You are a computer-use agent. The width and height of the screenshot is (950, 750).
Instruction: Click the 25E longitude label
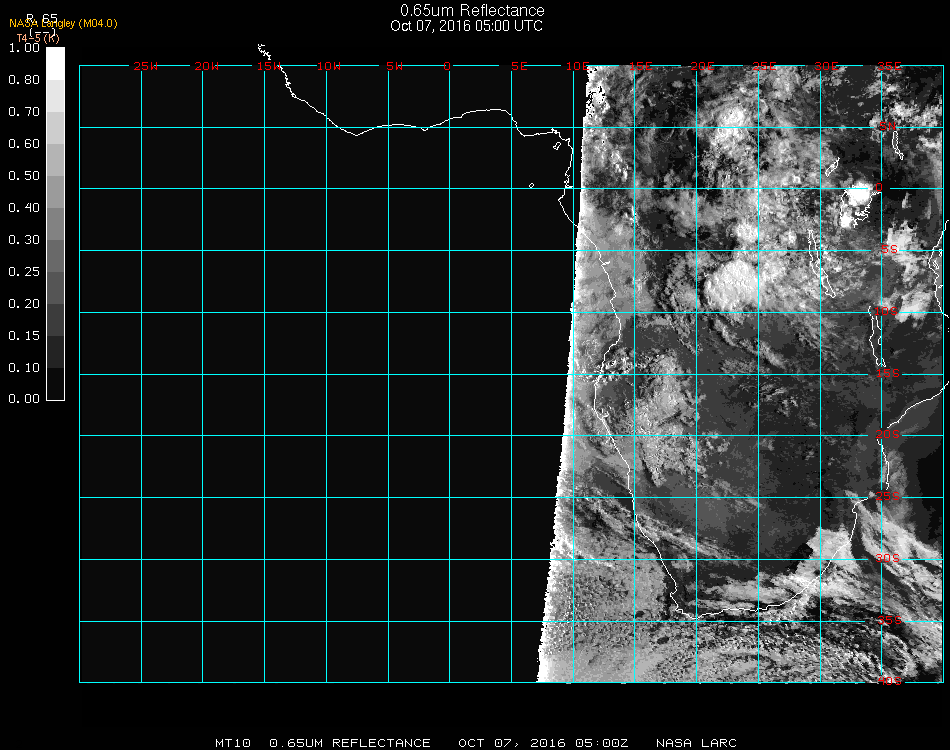tap(764, 66)
